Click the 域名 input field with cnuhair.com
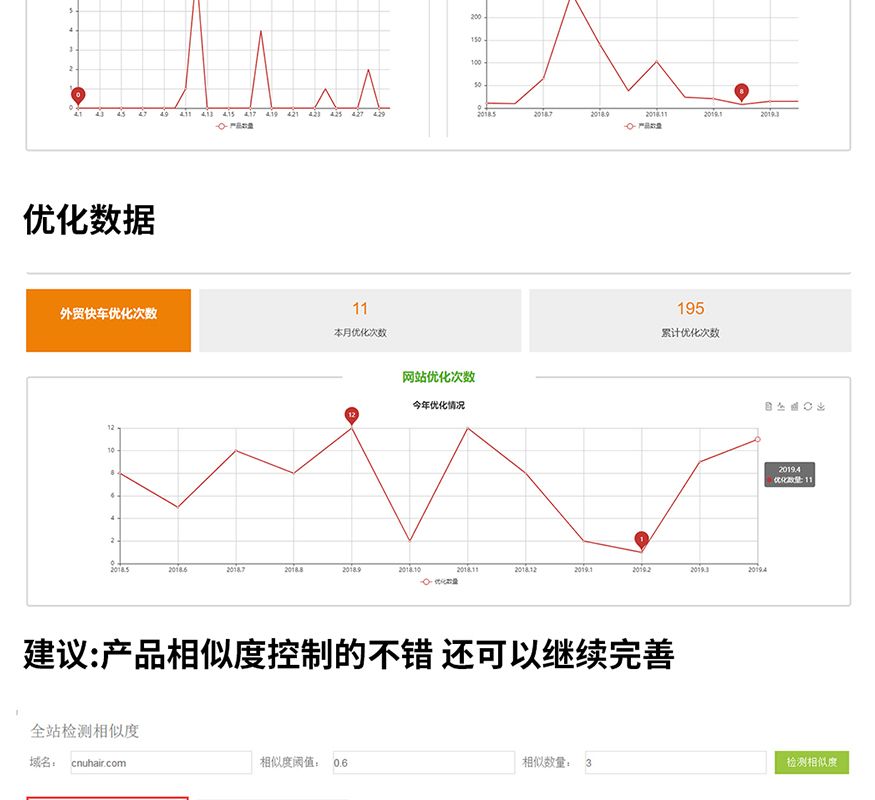This screenshot has width=875, height=800. [160, 763]
